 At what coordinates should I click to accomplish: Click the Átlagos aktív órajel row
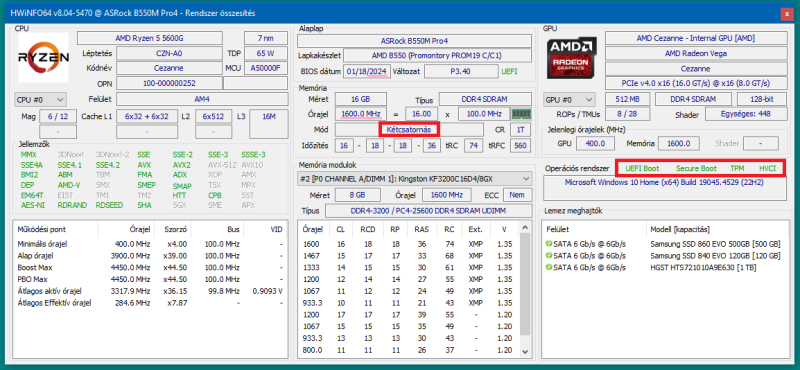coord(150,291)
